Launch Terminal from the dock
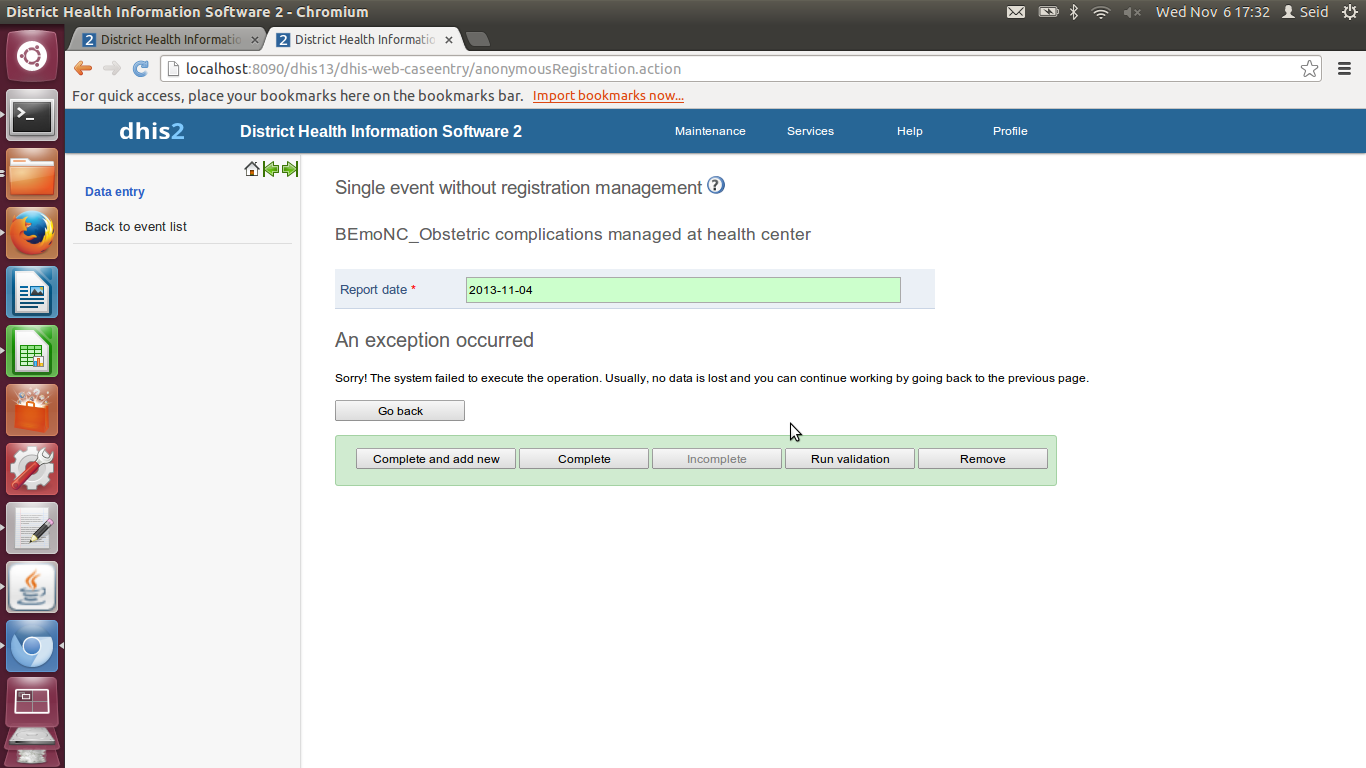 pyautogui.click(x=32, y=116)
